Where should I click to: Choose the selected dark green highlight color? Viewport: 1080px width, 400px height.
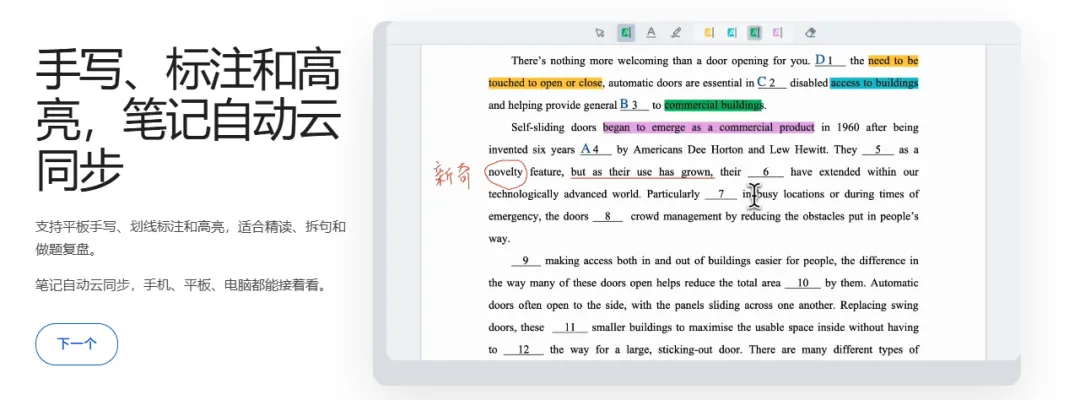tap(754, 32)
